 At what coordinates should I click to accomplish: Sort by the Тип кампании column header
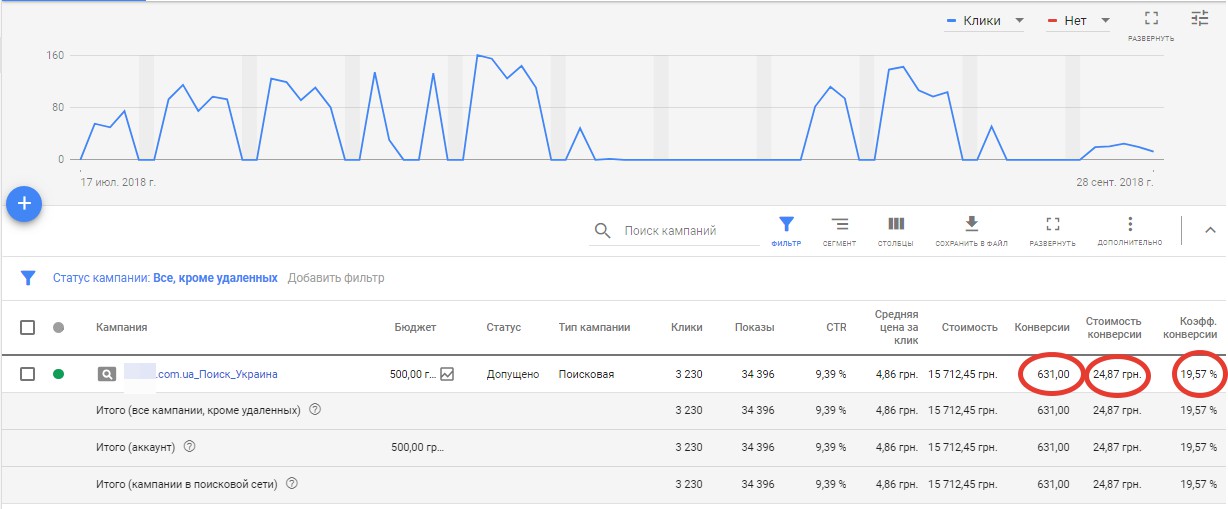[x=595, y=327]
